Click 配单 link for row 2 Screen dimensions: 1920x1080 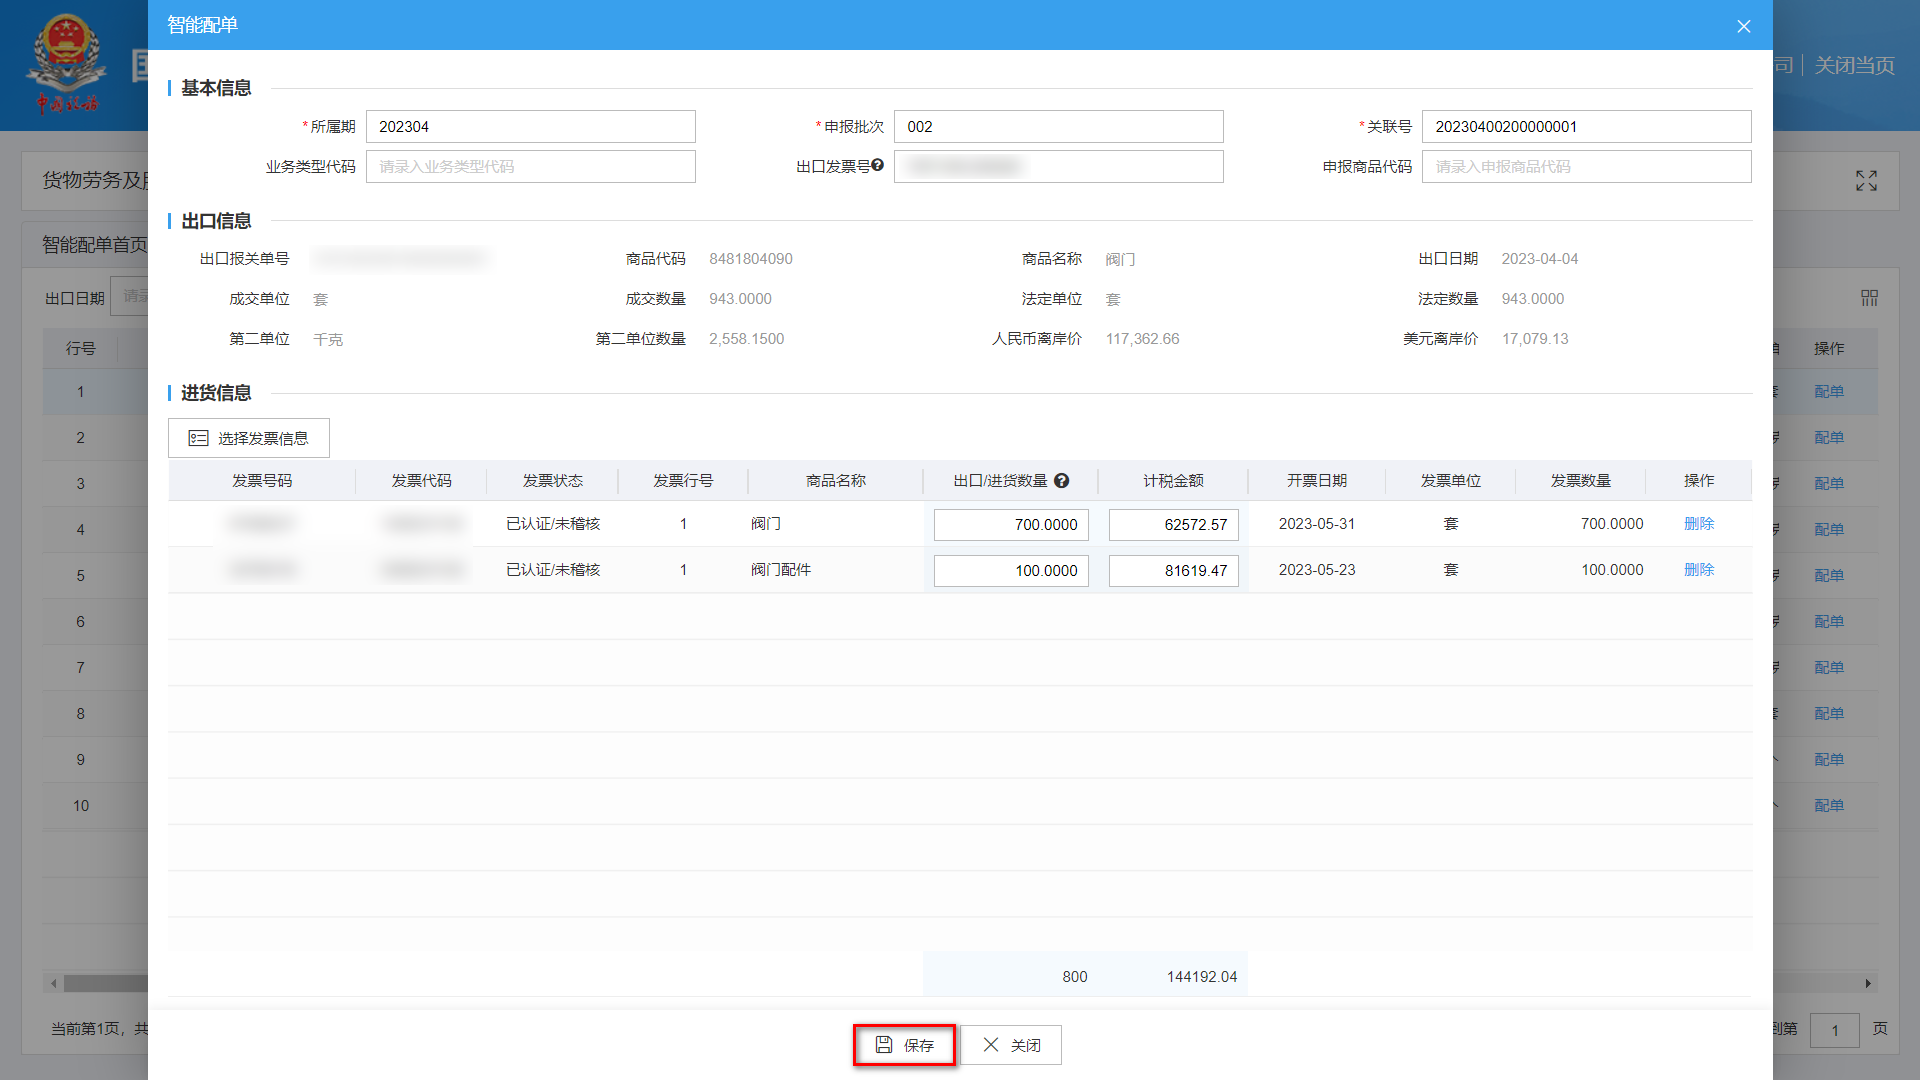1828,438
